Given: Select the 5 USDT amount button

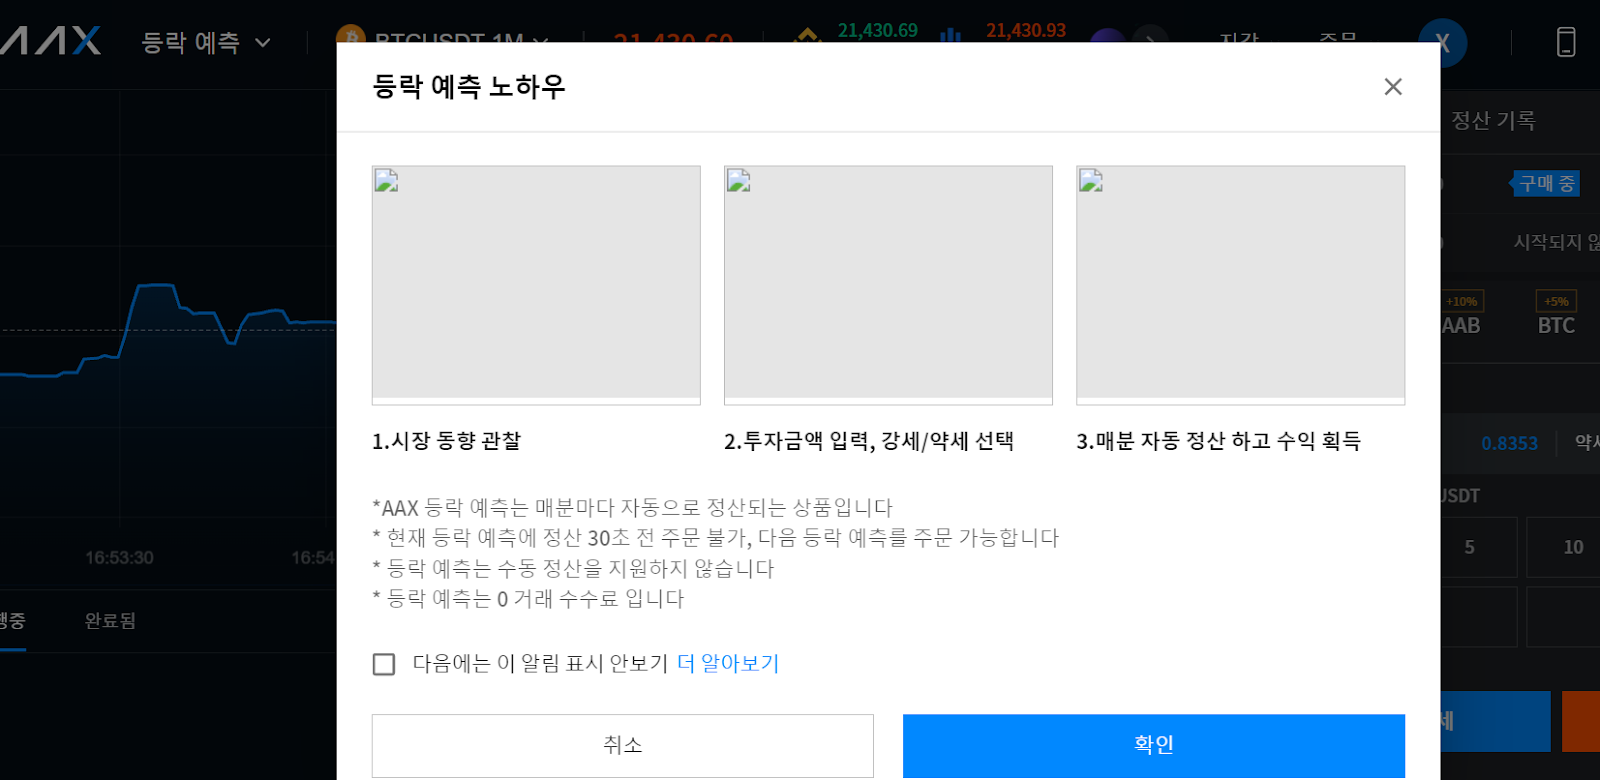Looking at the screenshot, I should coord(1479,547).
